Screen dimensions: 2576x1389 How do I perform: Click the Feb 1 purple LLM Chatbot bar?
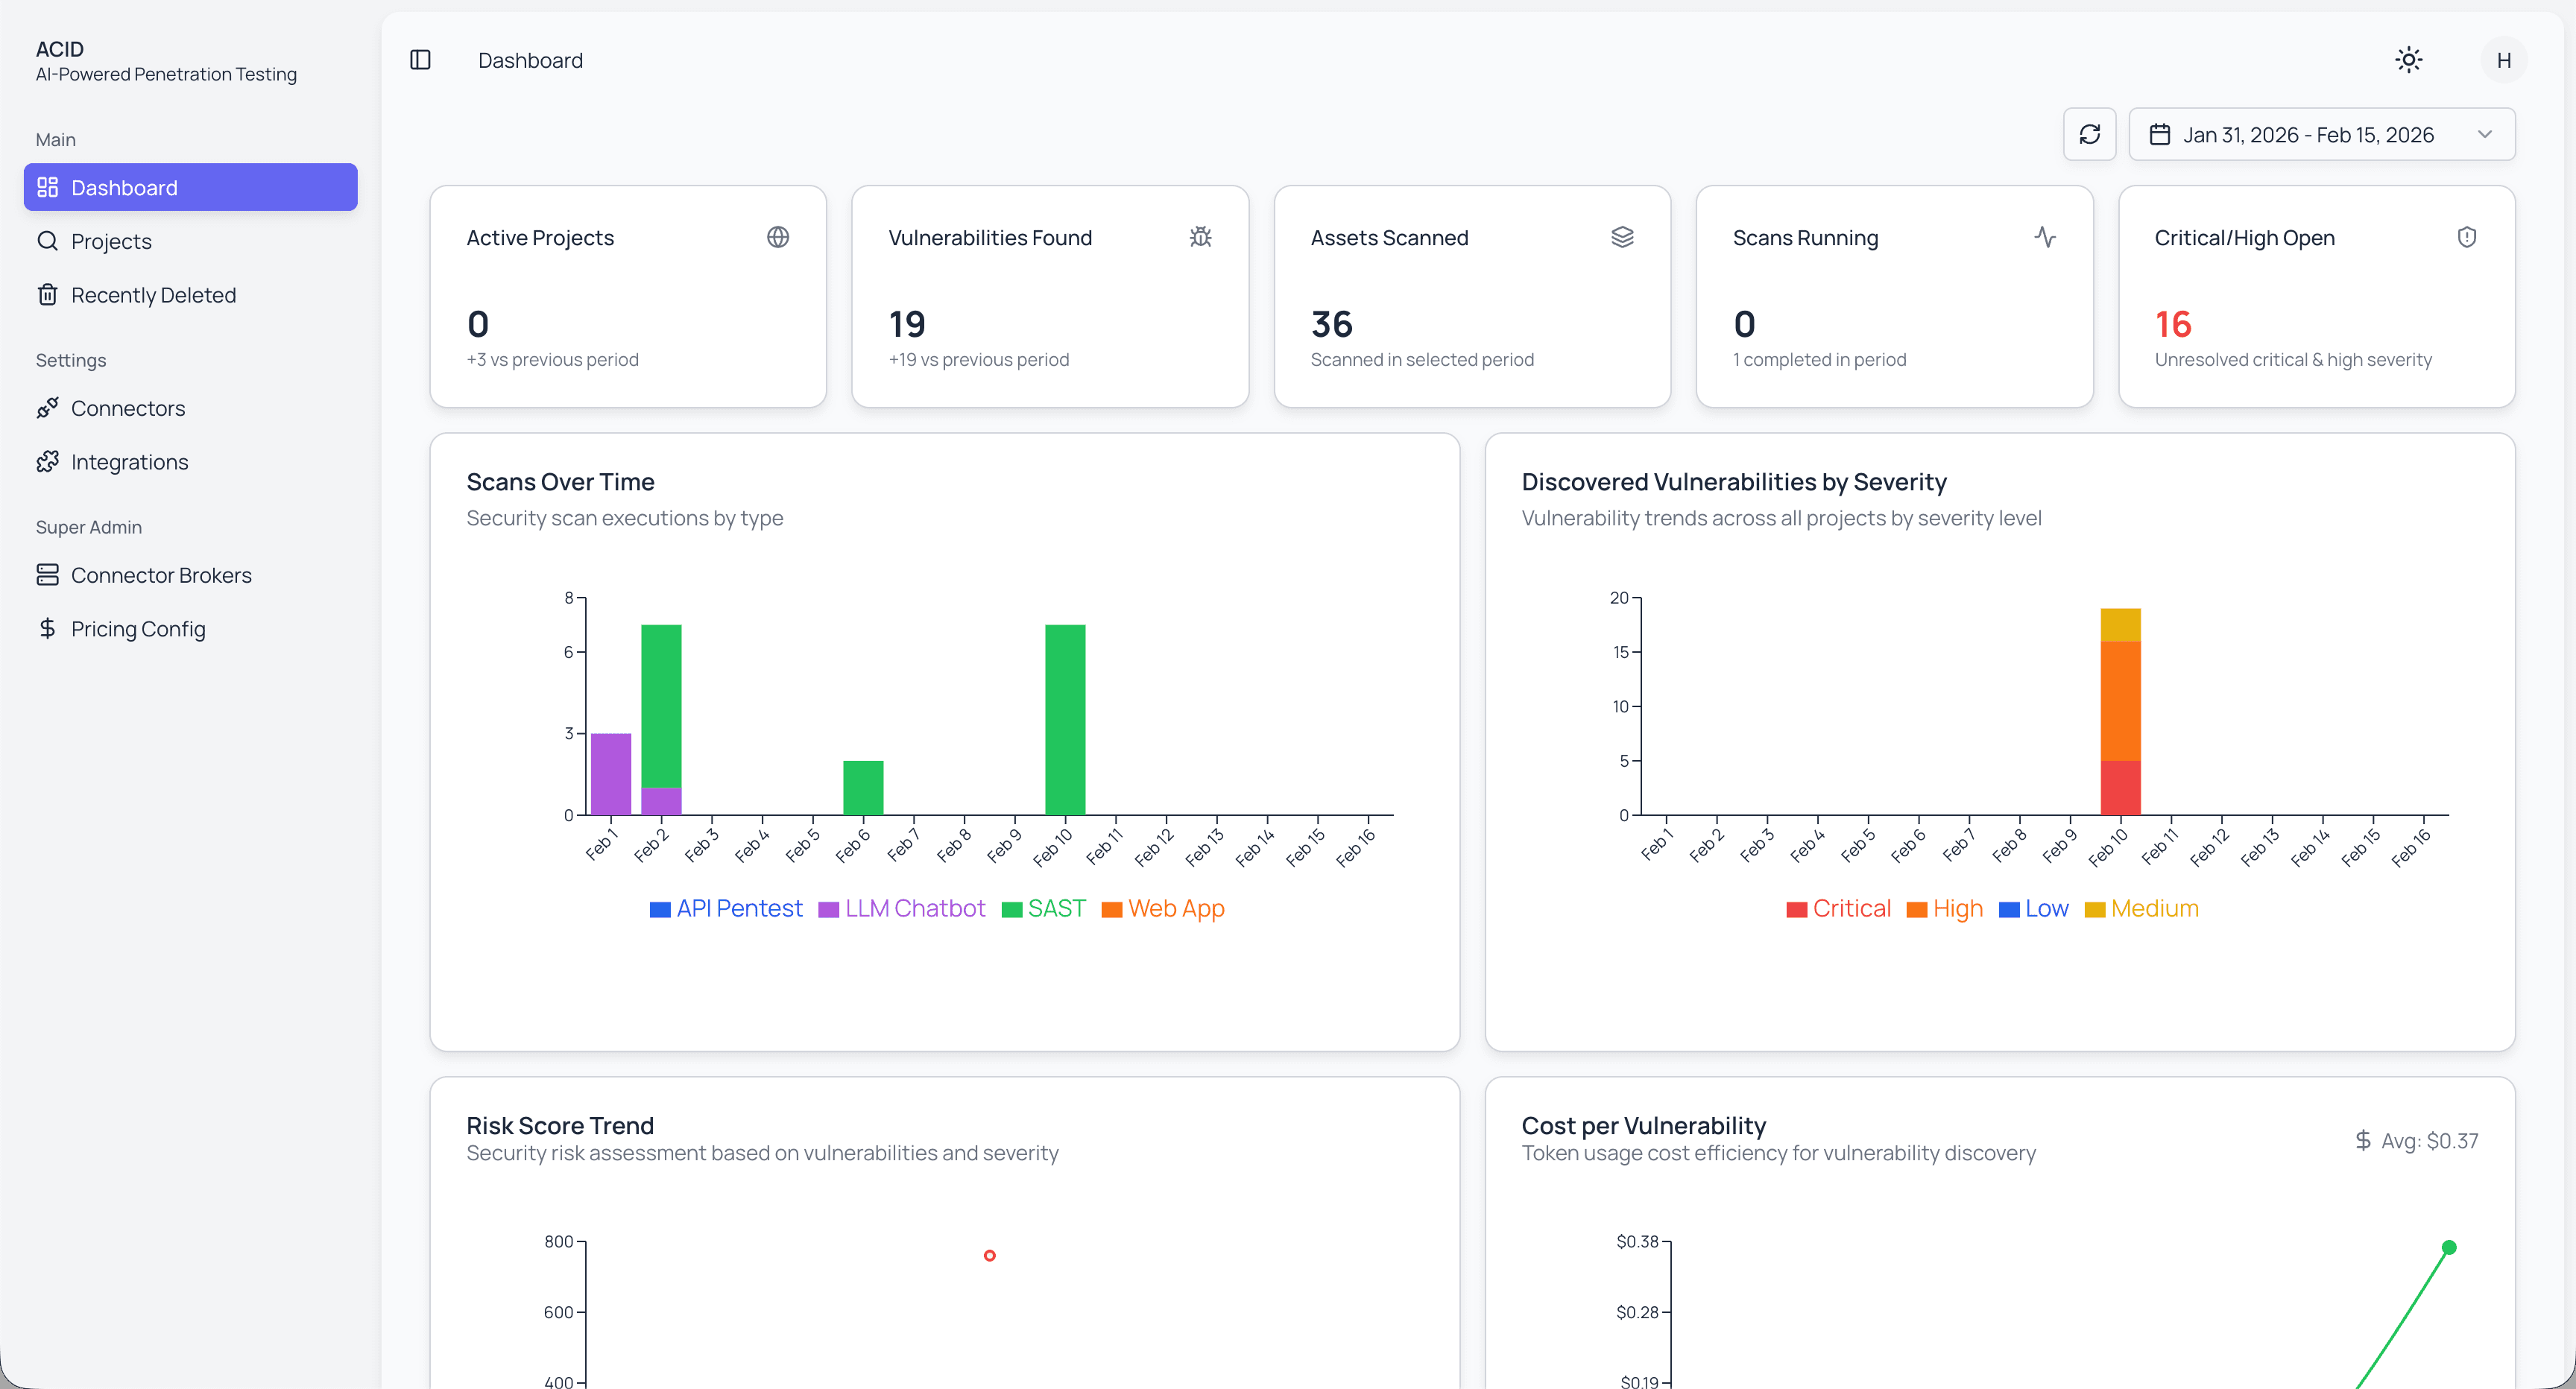point(611,774)
